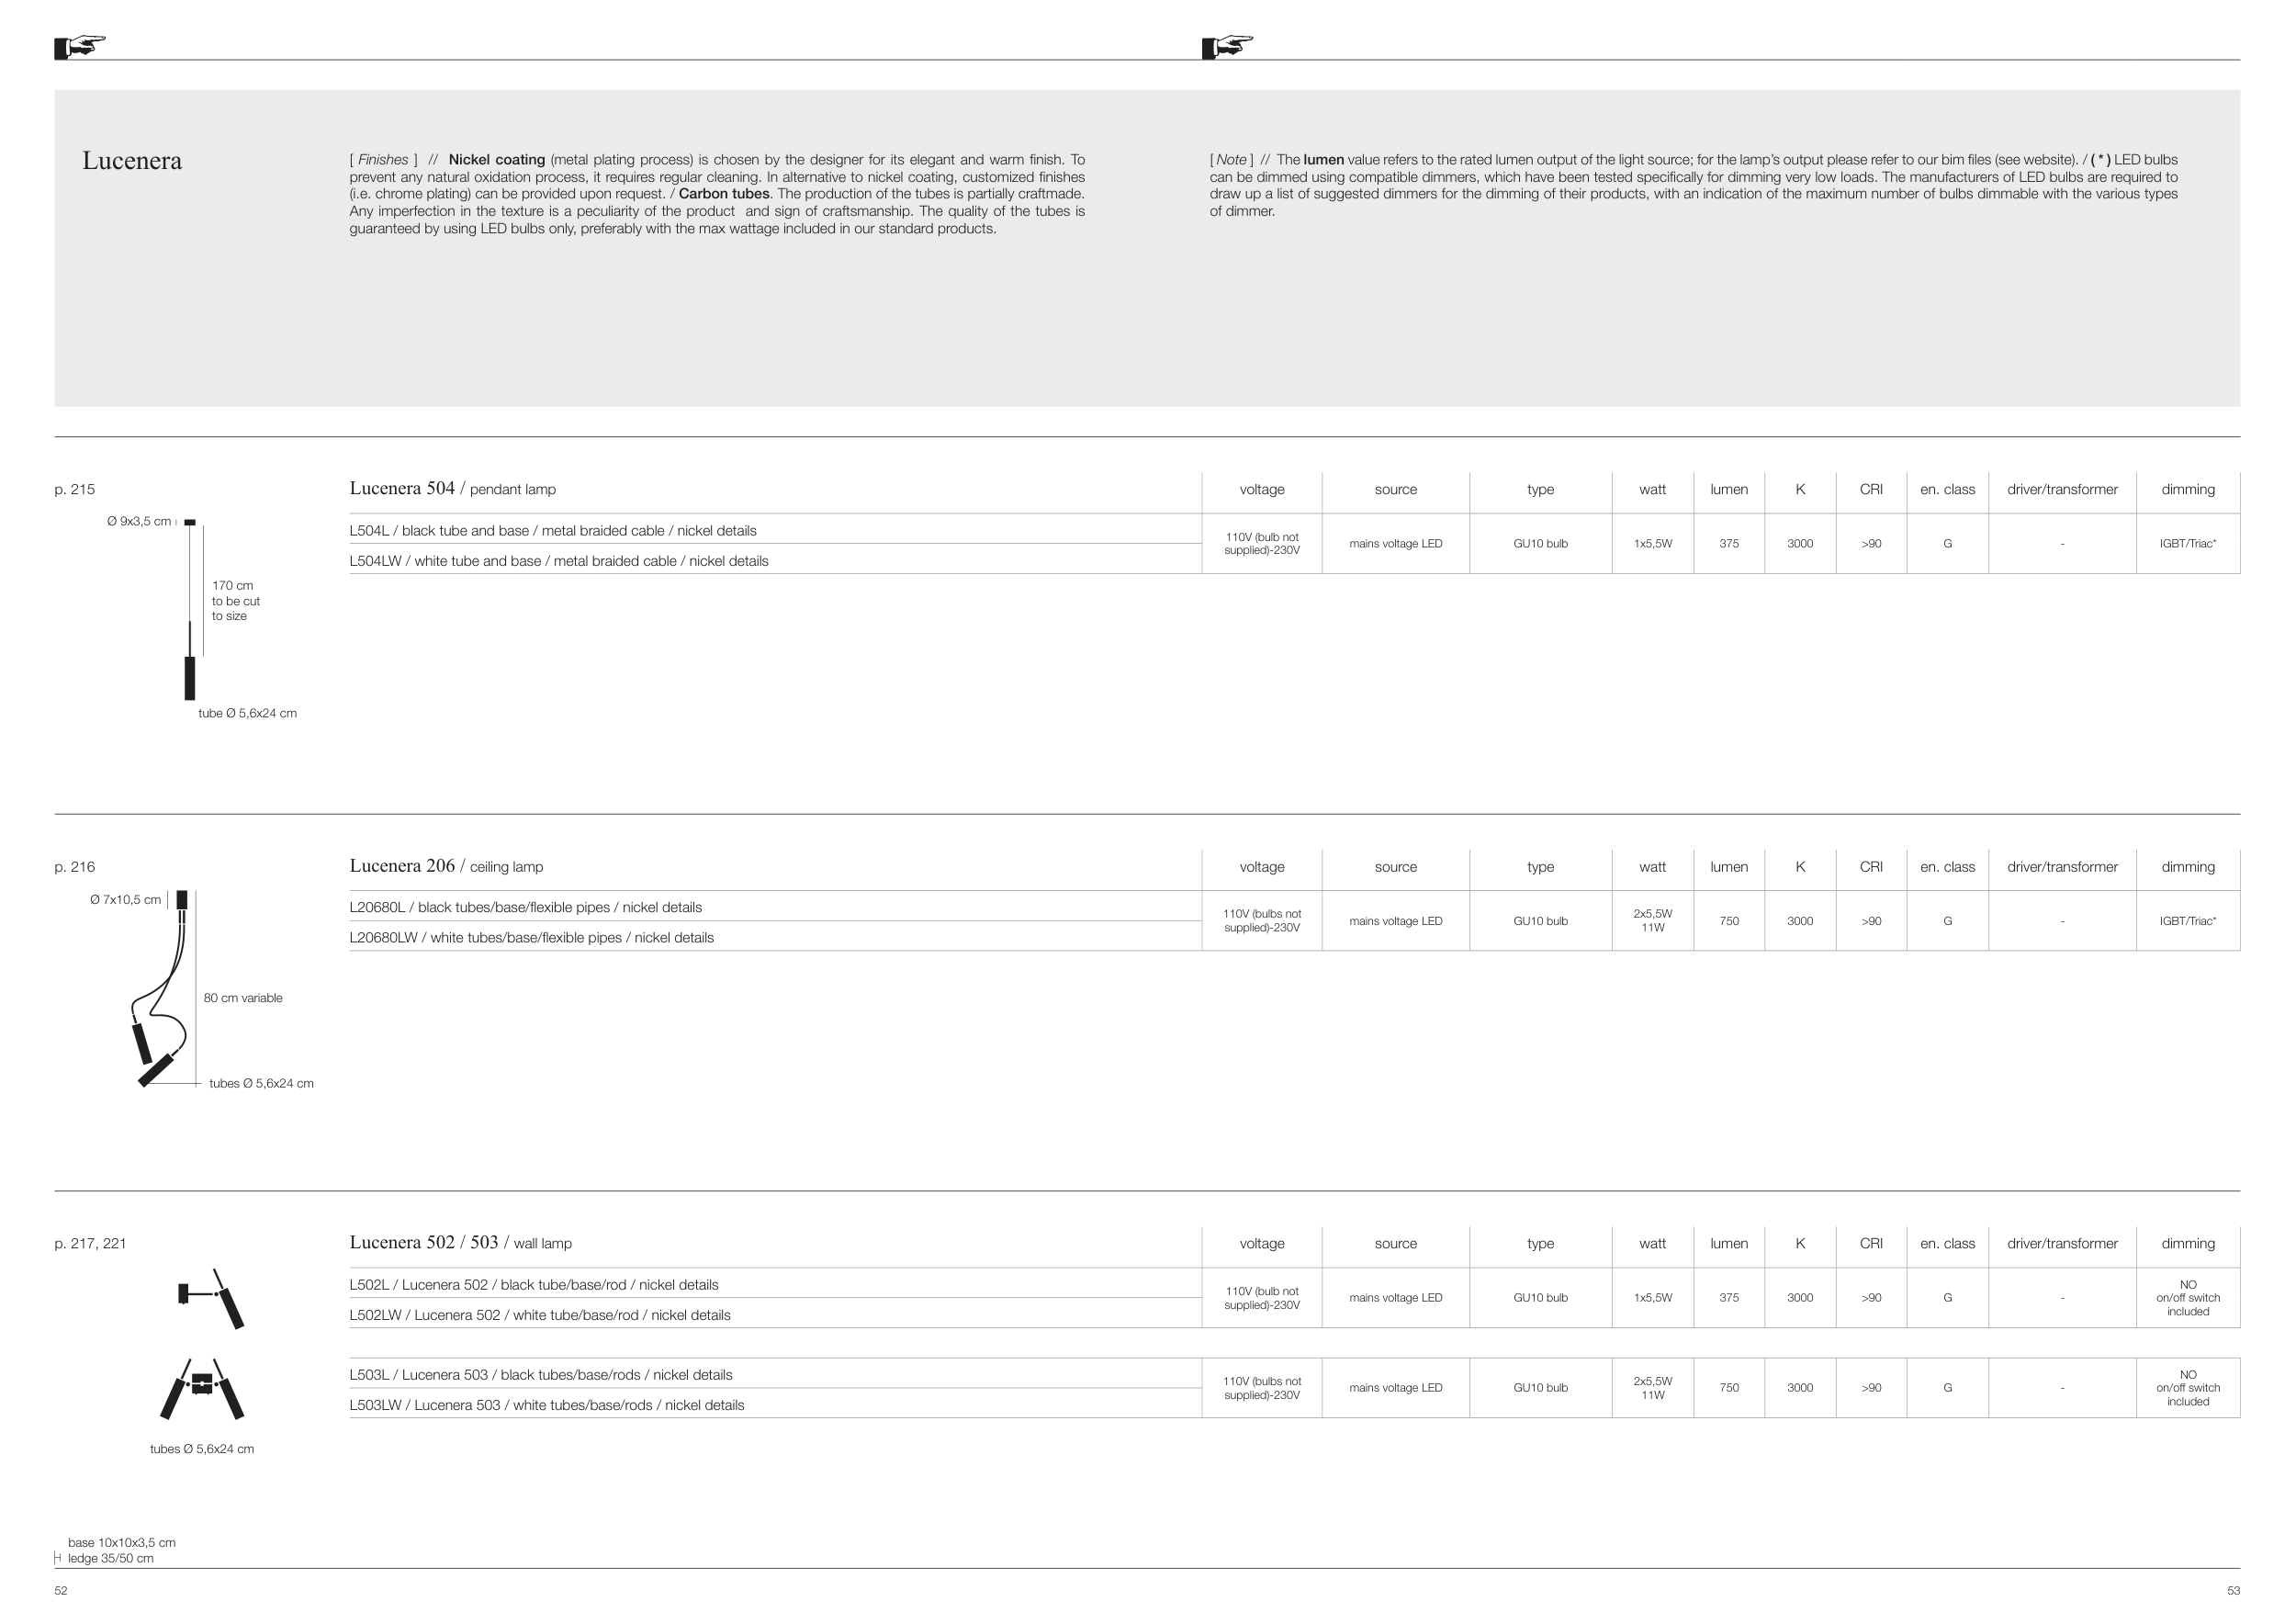Select the Lucenera 502 / 503 wall lamp heading
This screenshot has width=2296, height=1624.
pos(460,1243)
